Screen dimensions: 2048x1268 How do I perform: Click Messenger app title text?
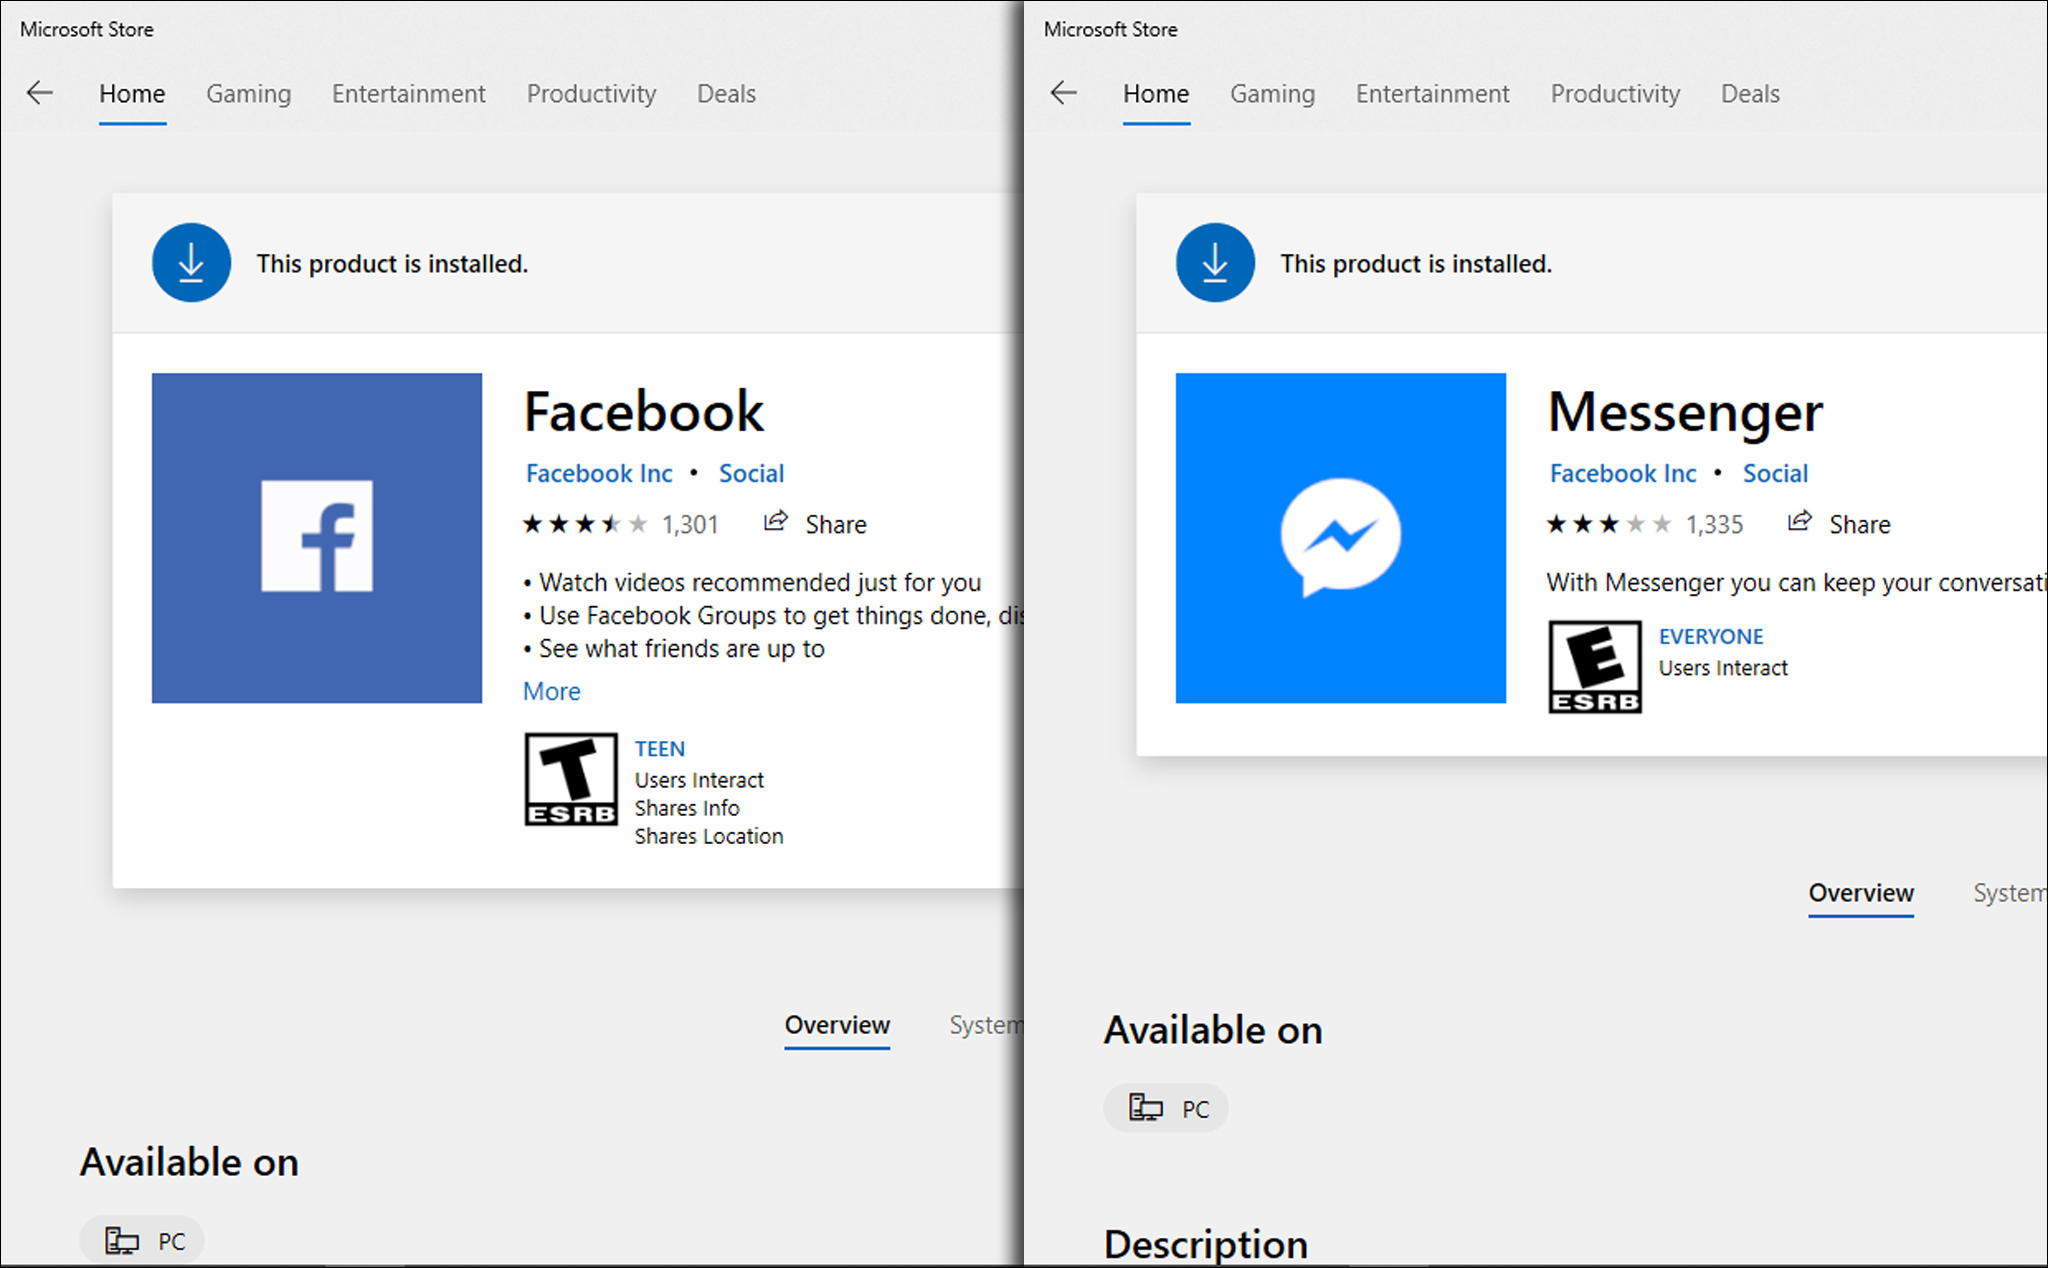click(x=1686, y=413)
